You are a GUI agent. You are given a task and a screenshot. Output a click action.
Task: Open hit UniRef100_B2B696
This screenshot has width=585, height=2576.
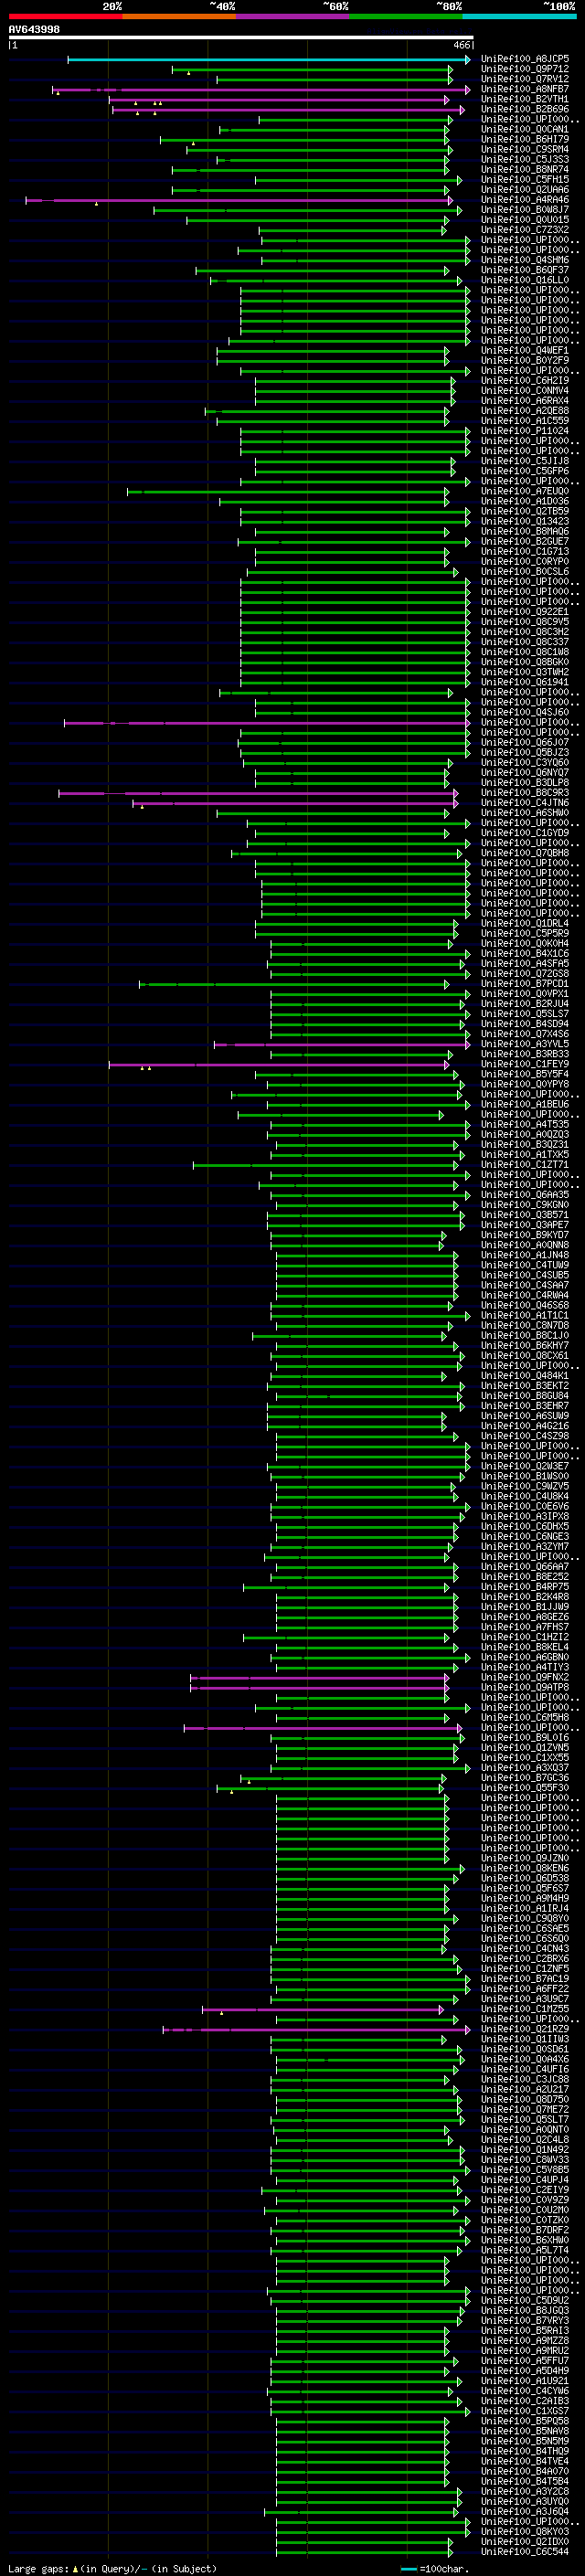[525, 109]
